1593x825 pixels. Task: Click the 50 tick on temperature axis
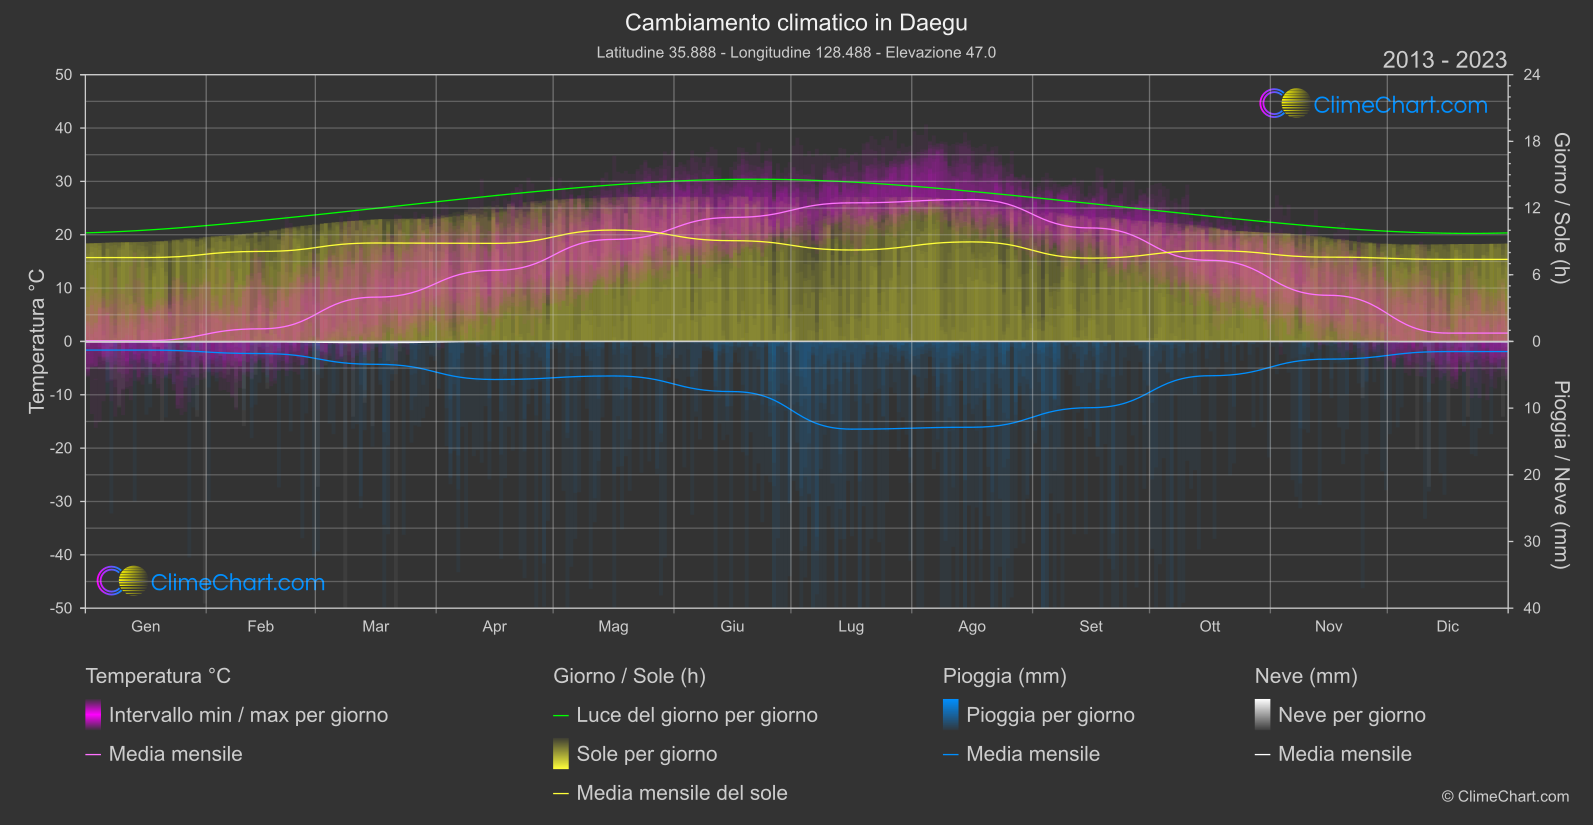(x=64, y=75)
